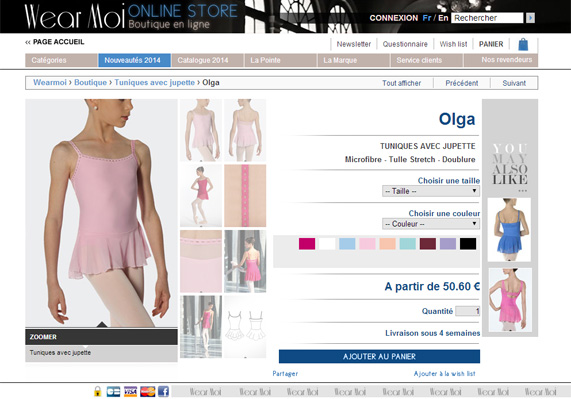Click the CONNEXION login link
Viewport: 571px width, 399px height.
click(x=394, y=18)
